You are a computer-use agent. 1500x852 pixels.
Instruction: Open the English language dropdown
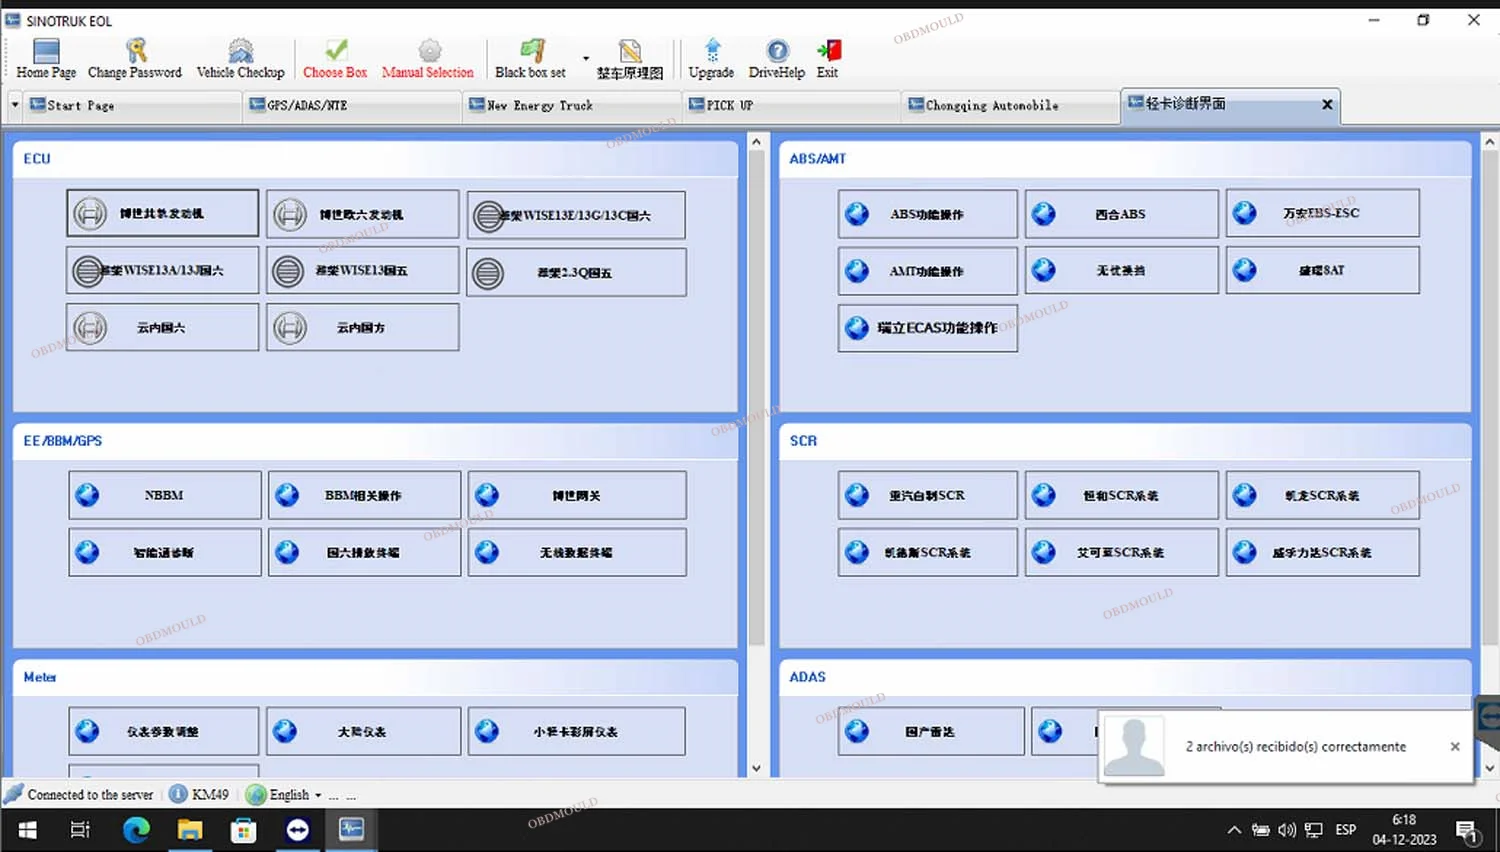318,795
